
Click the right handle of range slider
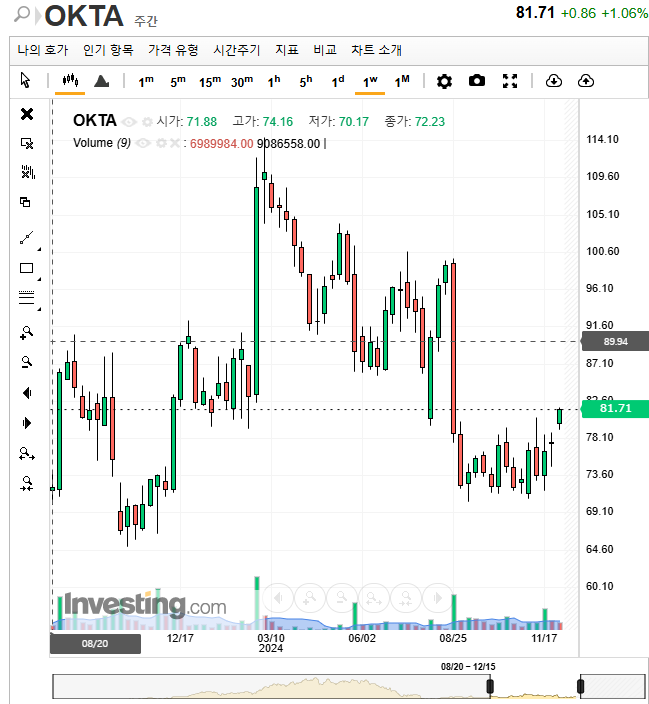(x=580, y=686)
